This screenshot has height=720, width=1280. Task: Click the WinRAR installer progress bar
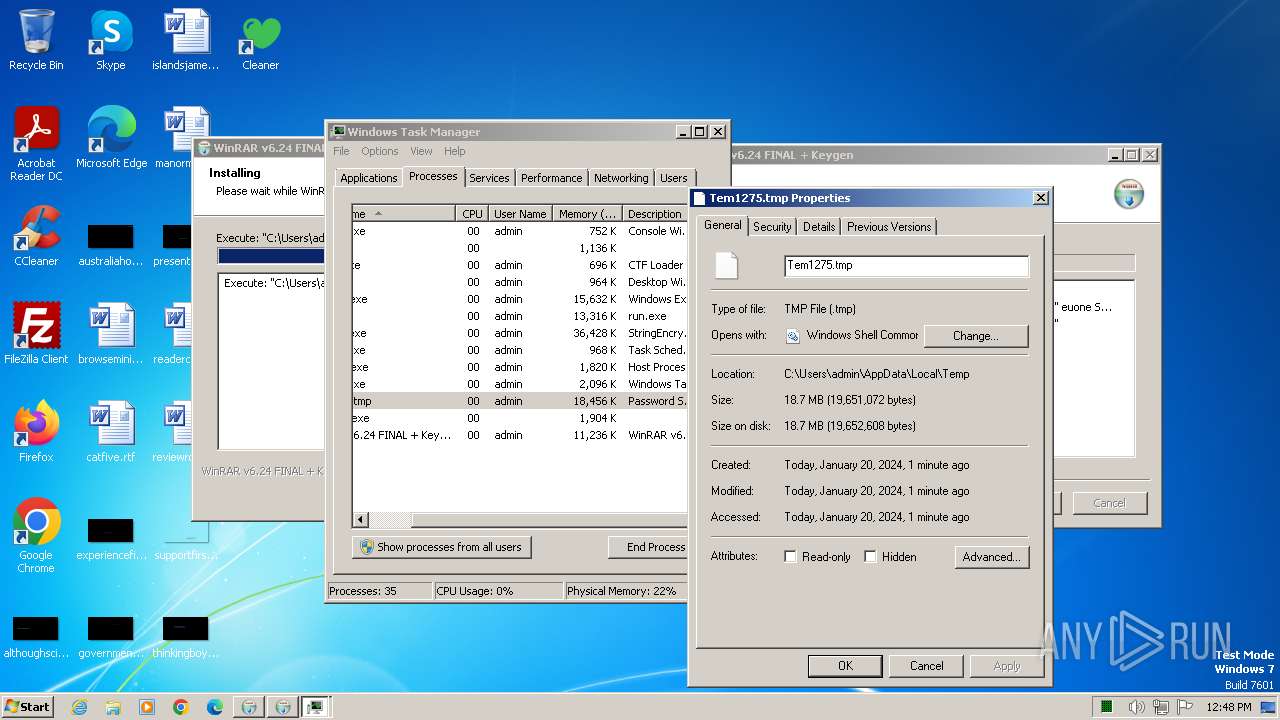point(271,256)
